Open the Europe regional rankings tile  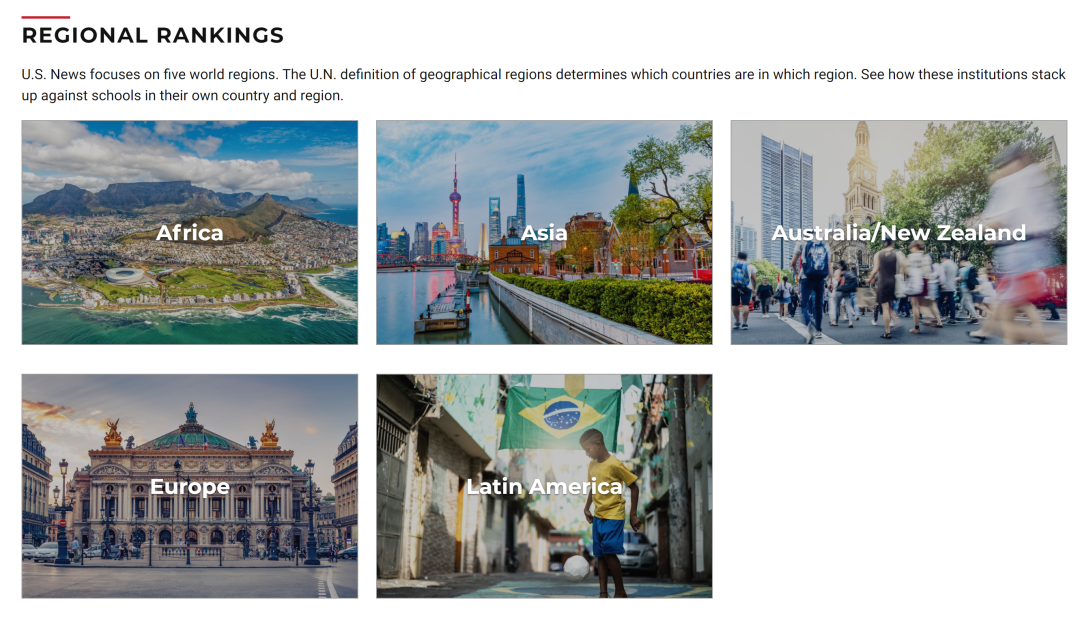[189, 486]
